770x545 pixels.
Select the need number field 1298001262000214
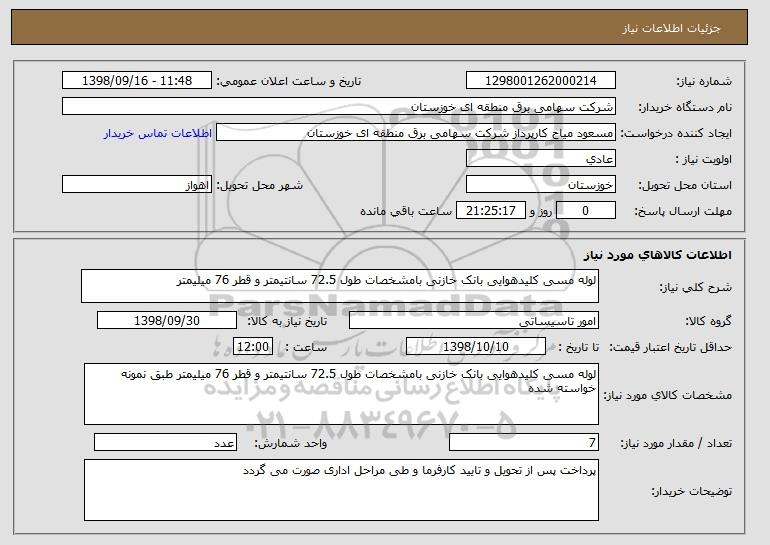coord(541,81)
